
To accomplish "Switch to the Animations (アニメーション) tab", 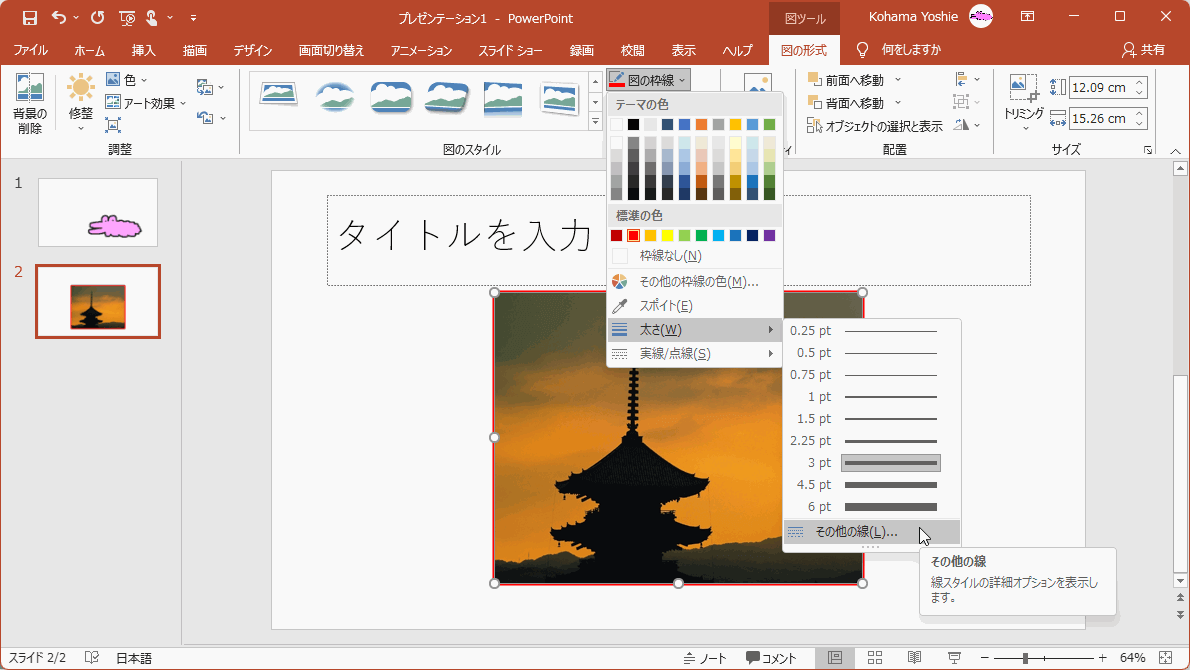I will click(x=421, y=50).
